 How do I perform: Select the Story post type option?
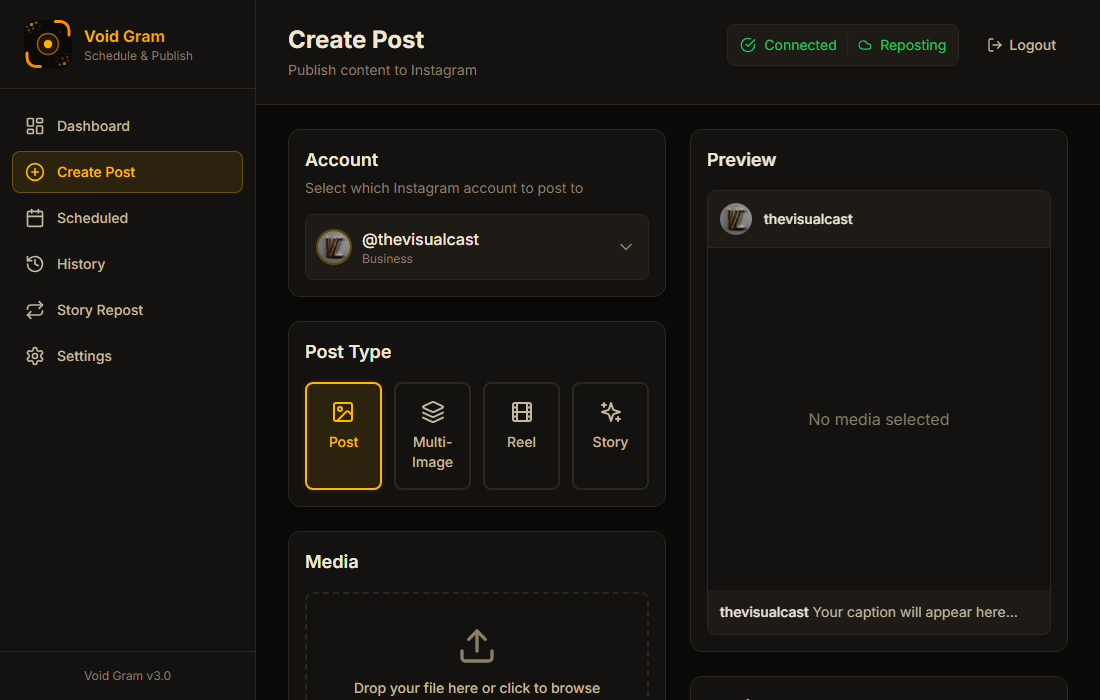pos(610,436)
